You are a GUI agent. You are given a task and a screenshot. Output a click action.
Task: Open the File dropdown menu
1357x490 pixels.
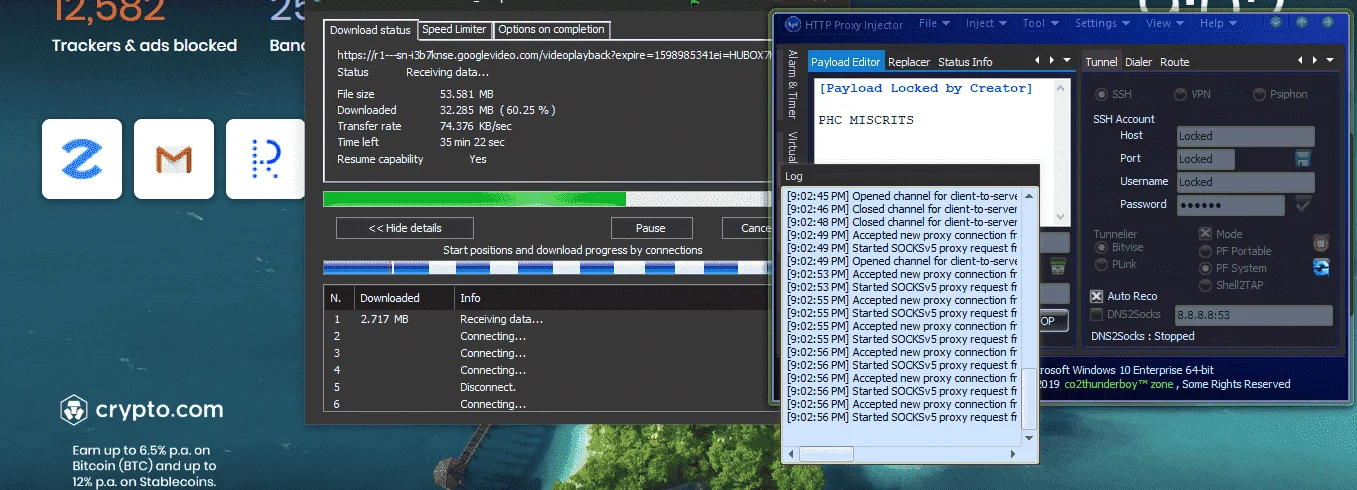(934, 23)
